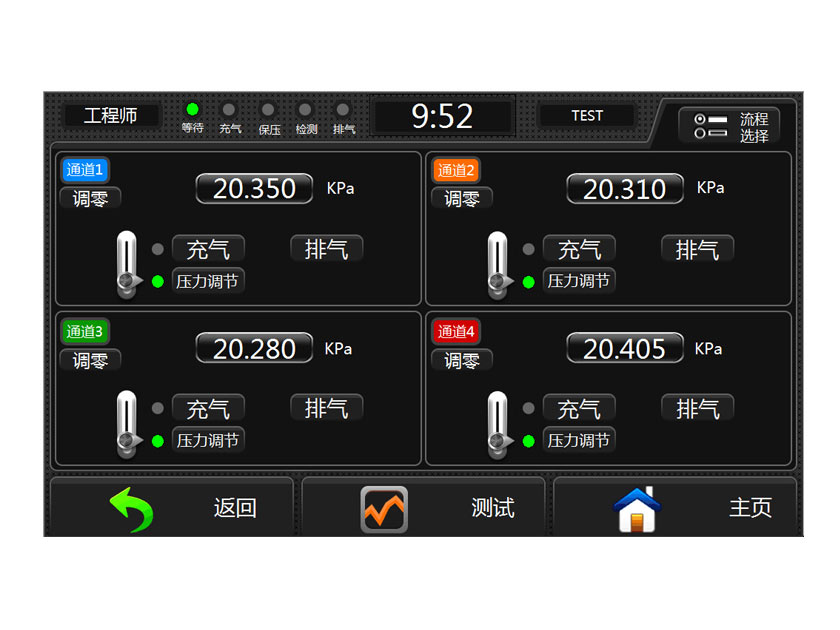Select the blue 通道1 channel label
This screenshot has height=630, width=840.
click(x=85, y=170)
